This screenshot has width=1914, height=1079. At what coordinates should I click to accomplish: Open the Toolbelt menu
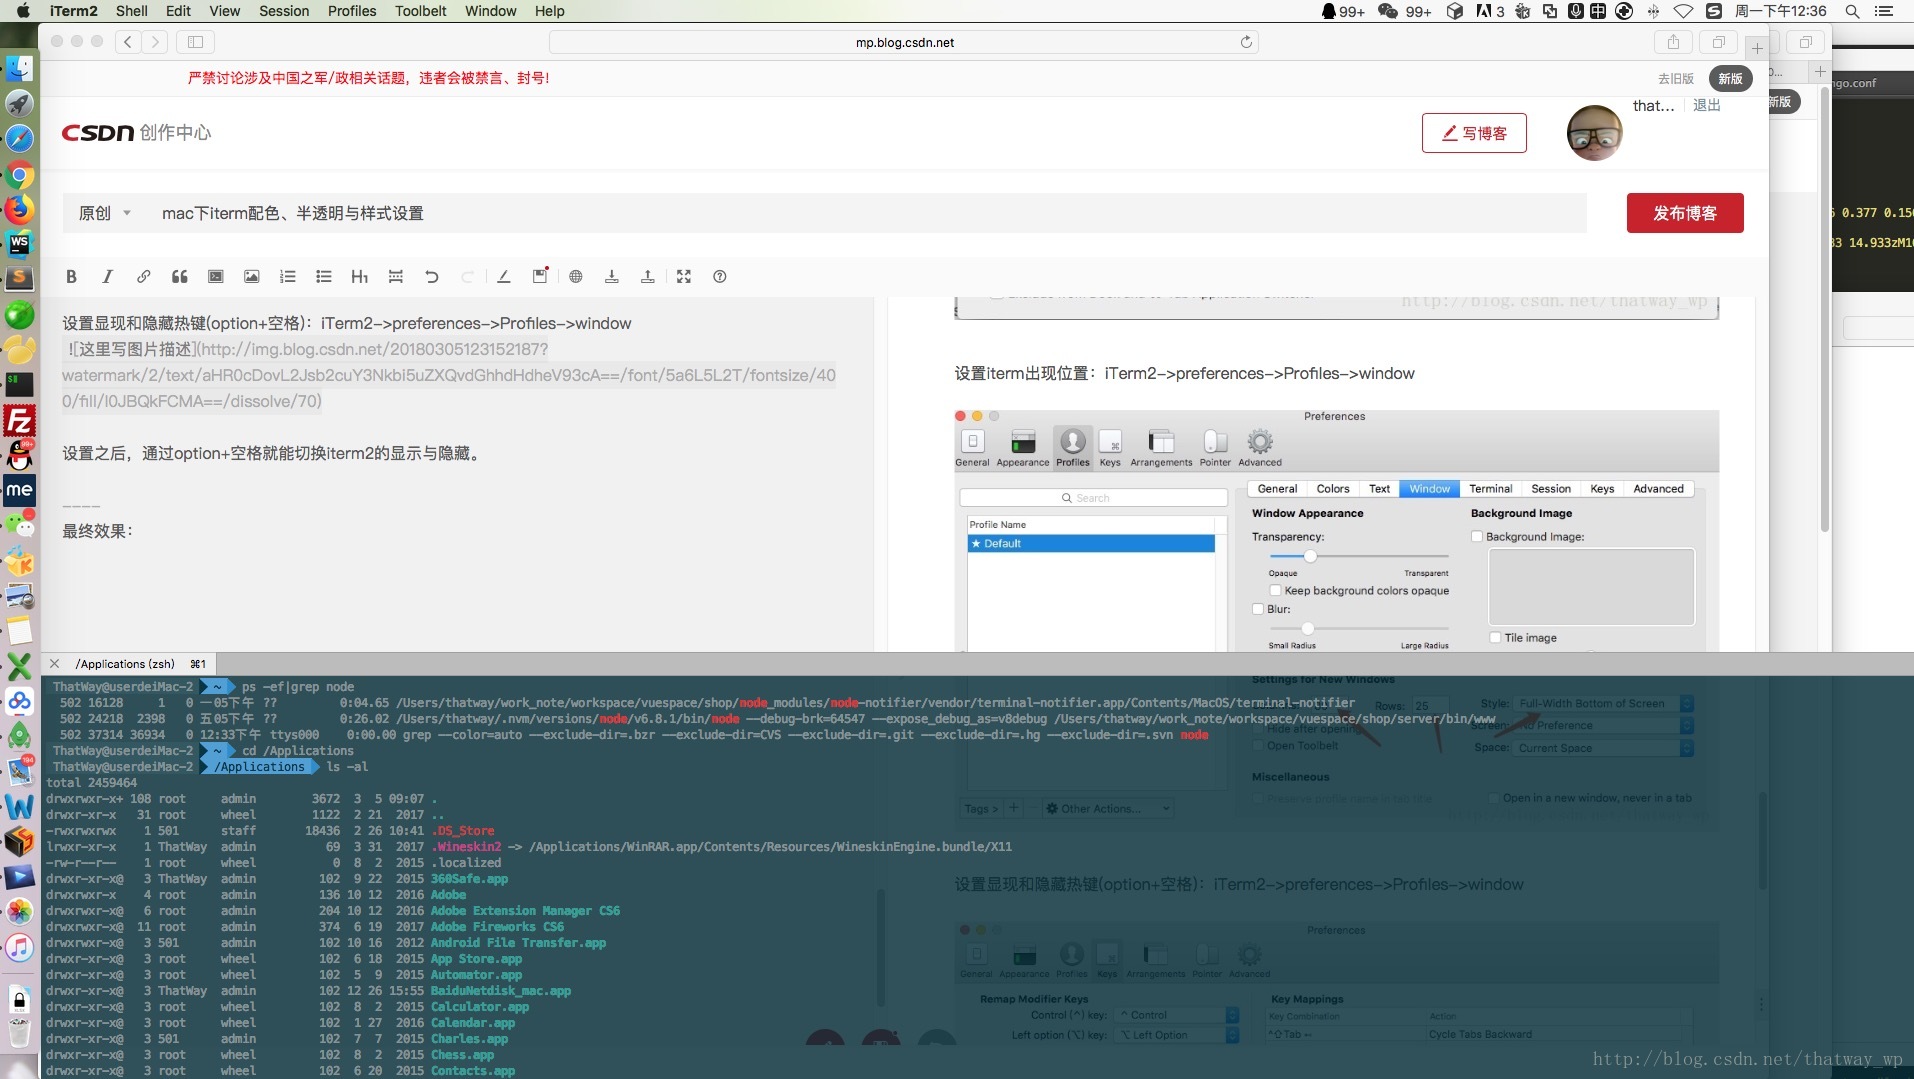click(x=420, y=11)
